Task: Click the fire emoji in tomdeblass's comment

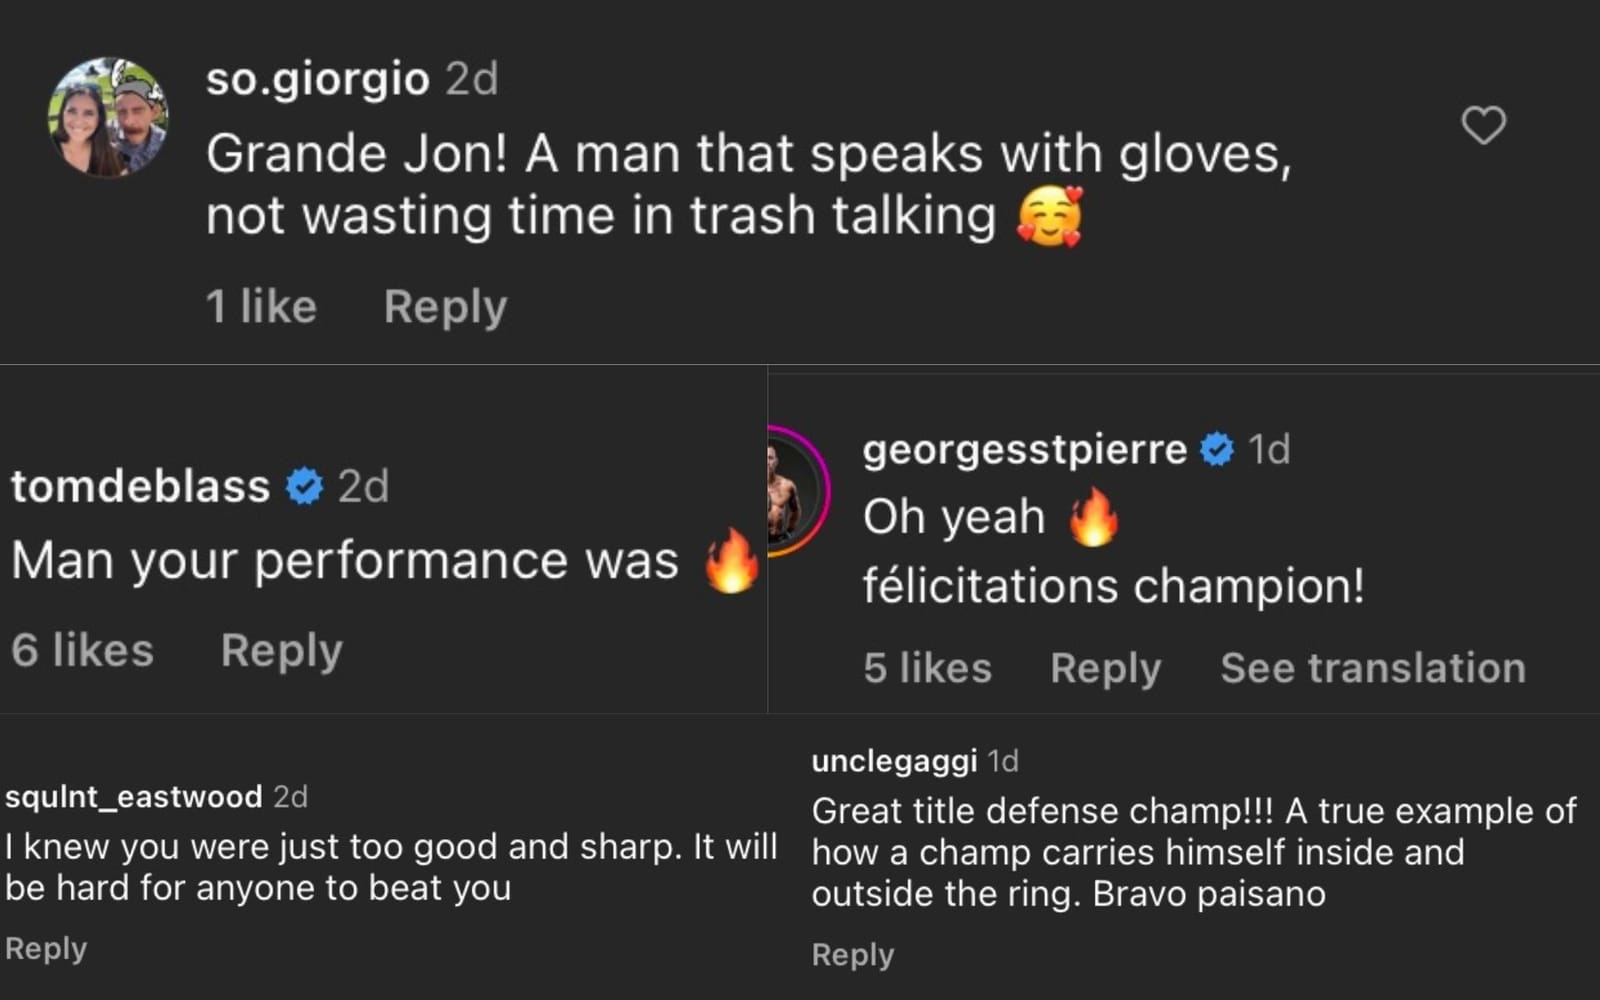Action: (730, 560)
